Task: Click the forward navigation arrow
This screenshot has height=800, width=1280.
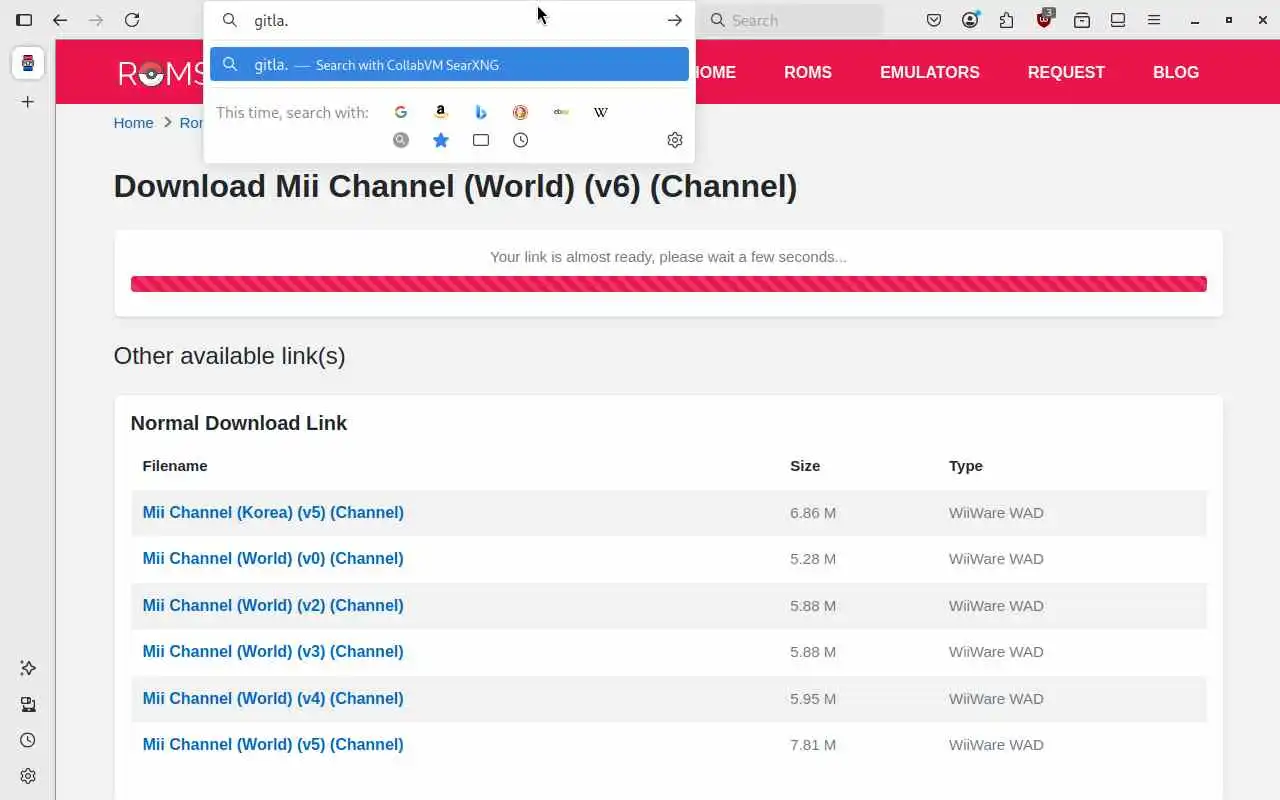Action: [96, 20]
